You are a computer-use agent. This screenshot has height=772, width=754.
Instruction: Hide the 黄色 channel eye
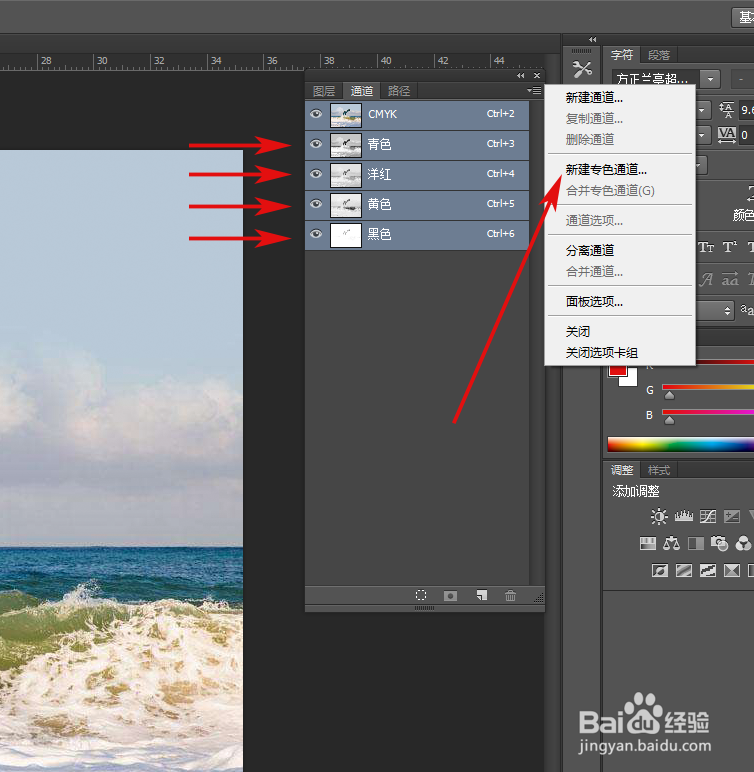316,204
